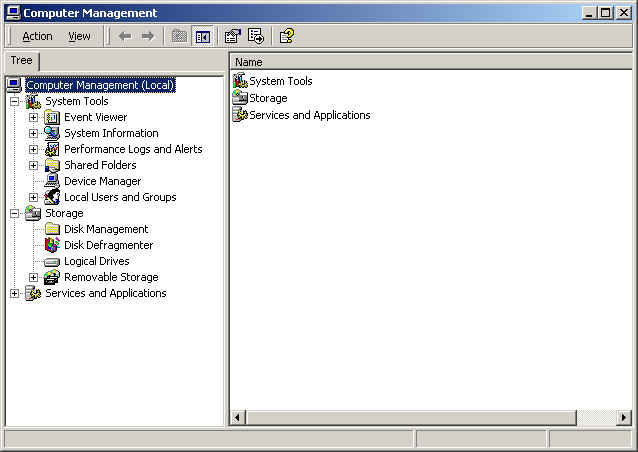Expand Local Users and Groups node
The image size is (638, 452).
coord(33,197)
